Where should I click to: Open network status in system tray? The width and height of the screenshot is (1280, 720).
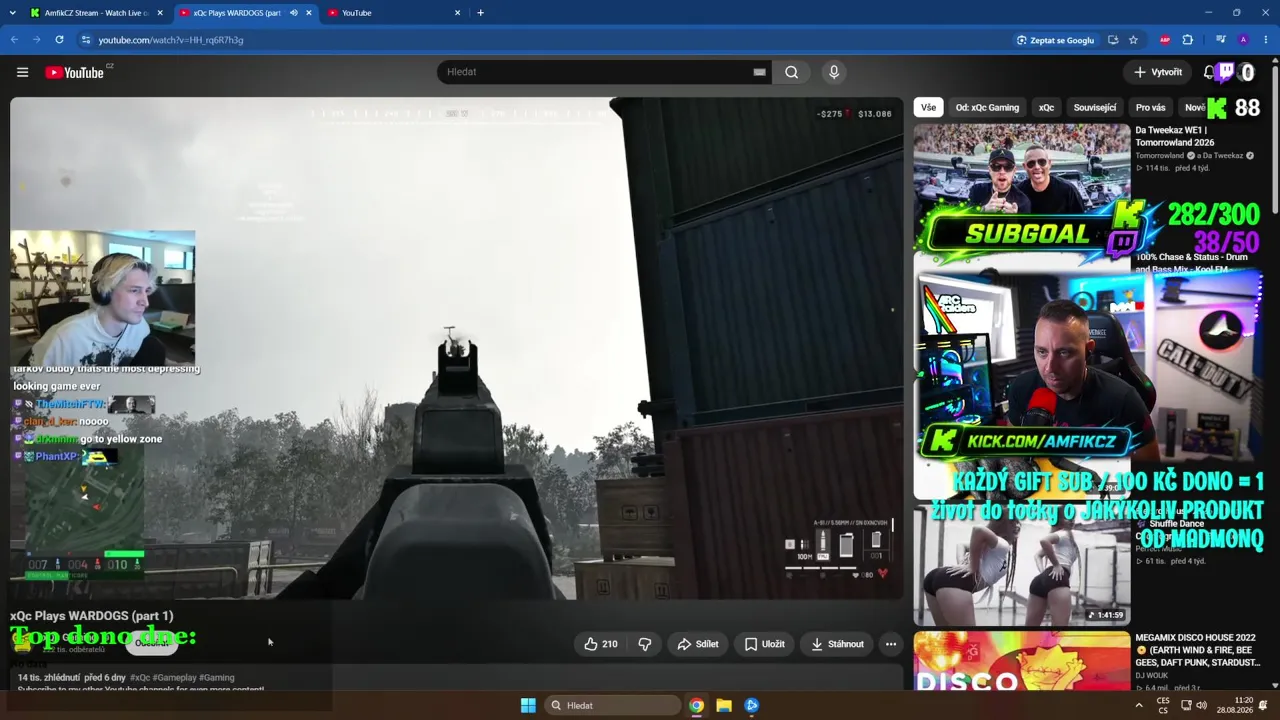(1186, 705)
